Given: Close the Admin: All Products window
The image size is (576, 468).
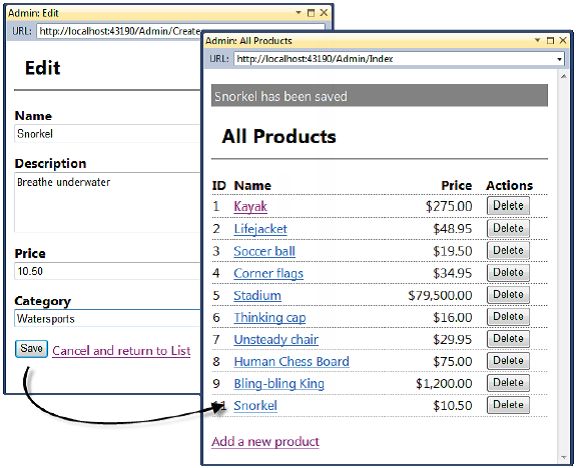Looking at the screenshot, I should (x=563, y=40).
